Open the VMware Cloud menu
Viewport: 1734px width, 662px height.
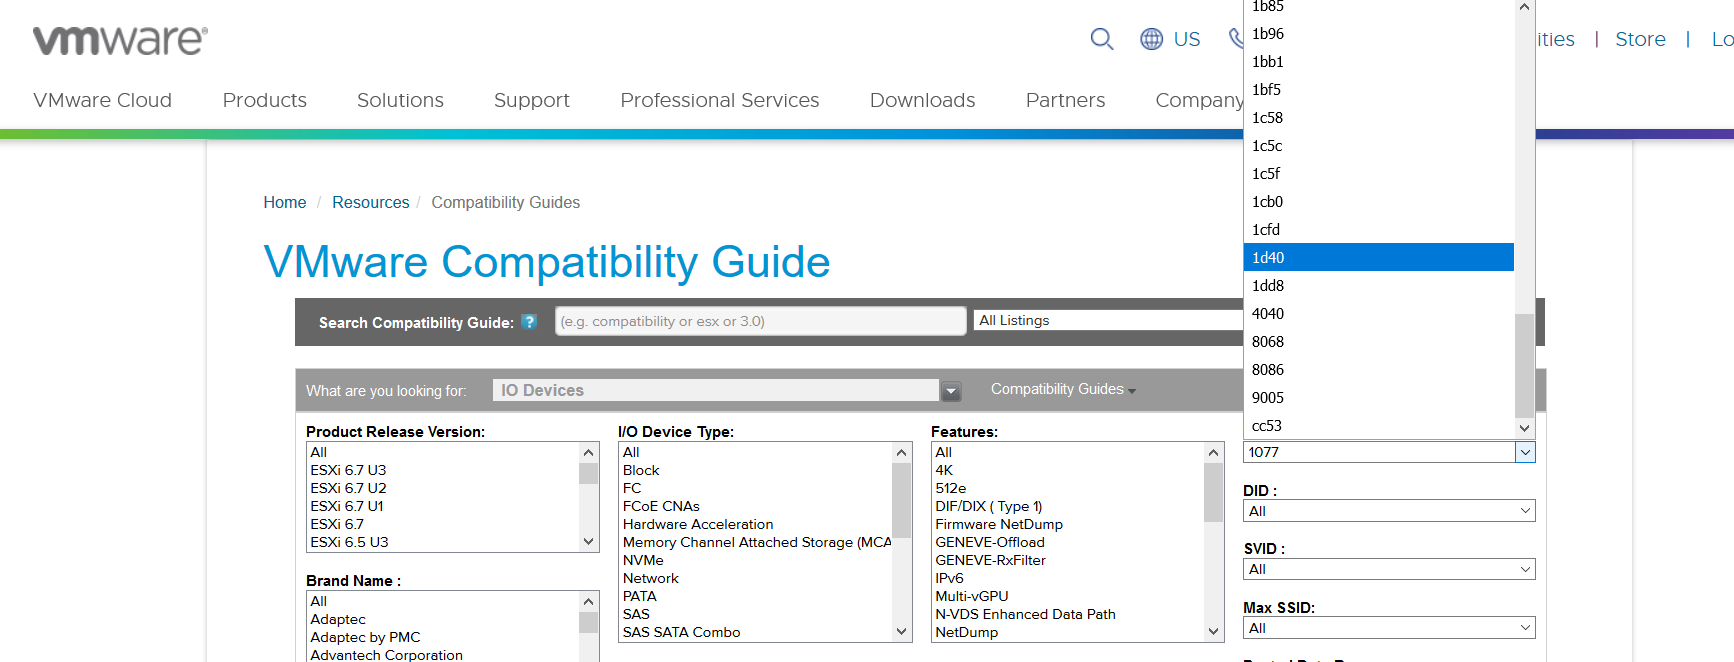(103, 100)
